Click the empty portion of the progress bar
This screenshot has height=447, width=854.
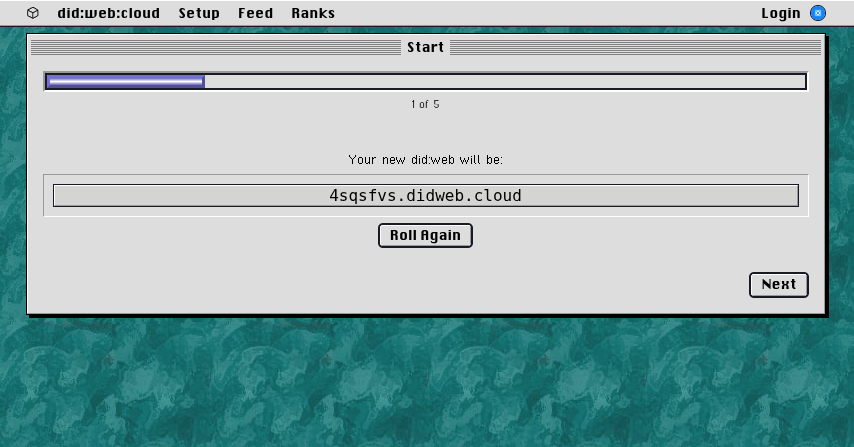pyautogui.click(x=500, y=82)
